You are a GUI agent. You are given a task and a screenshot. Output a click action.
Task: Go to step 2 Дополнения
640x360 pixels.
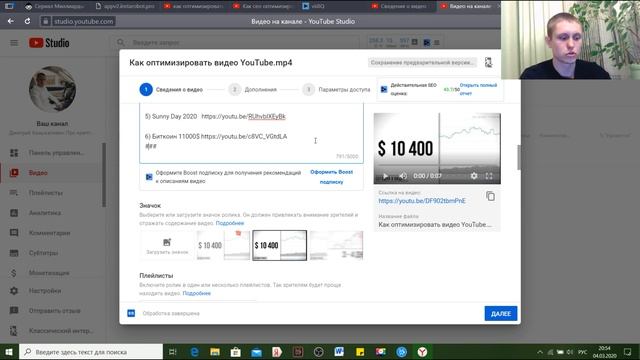pos(253,89)
